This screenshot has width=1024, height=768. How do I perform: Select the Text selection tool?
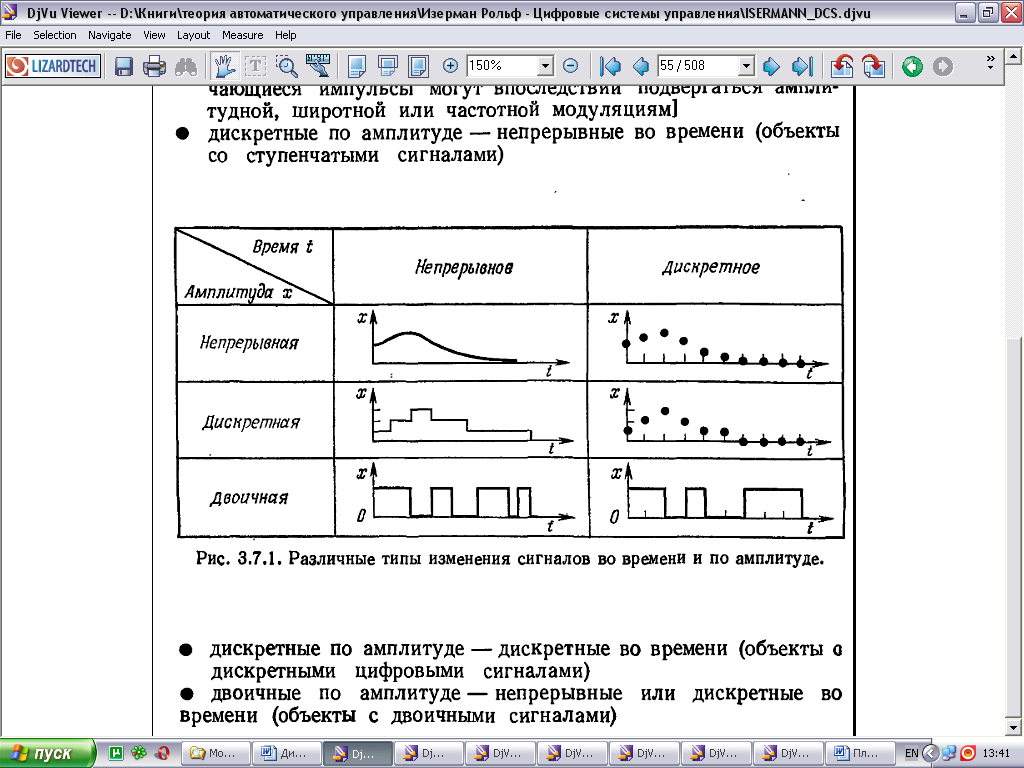click(x=255, y=66)
